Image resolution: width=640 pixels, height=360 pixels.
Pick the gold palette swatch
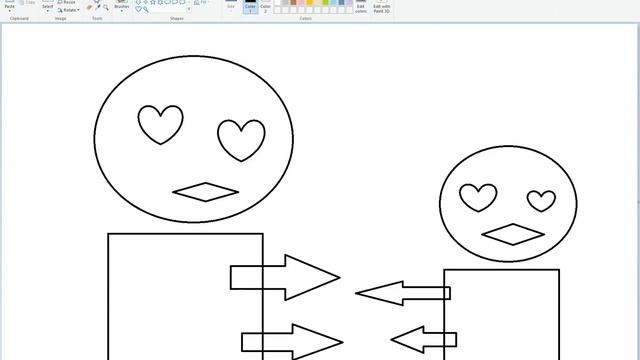pyautogui.click(x=309, y=2)
